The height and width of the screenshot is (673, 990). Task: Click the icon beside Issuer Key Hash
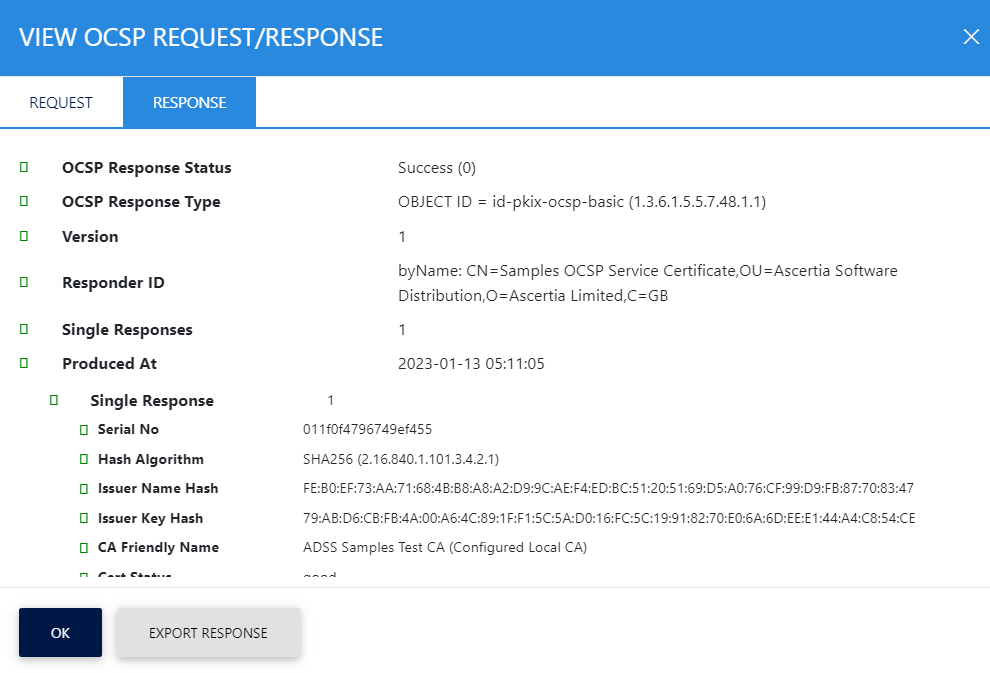pyautogui.click(x=84, y=518)
